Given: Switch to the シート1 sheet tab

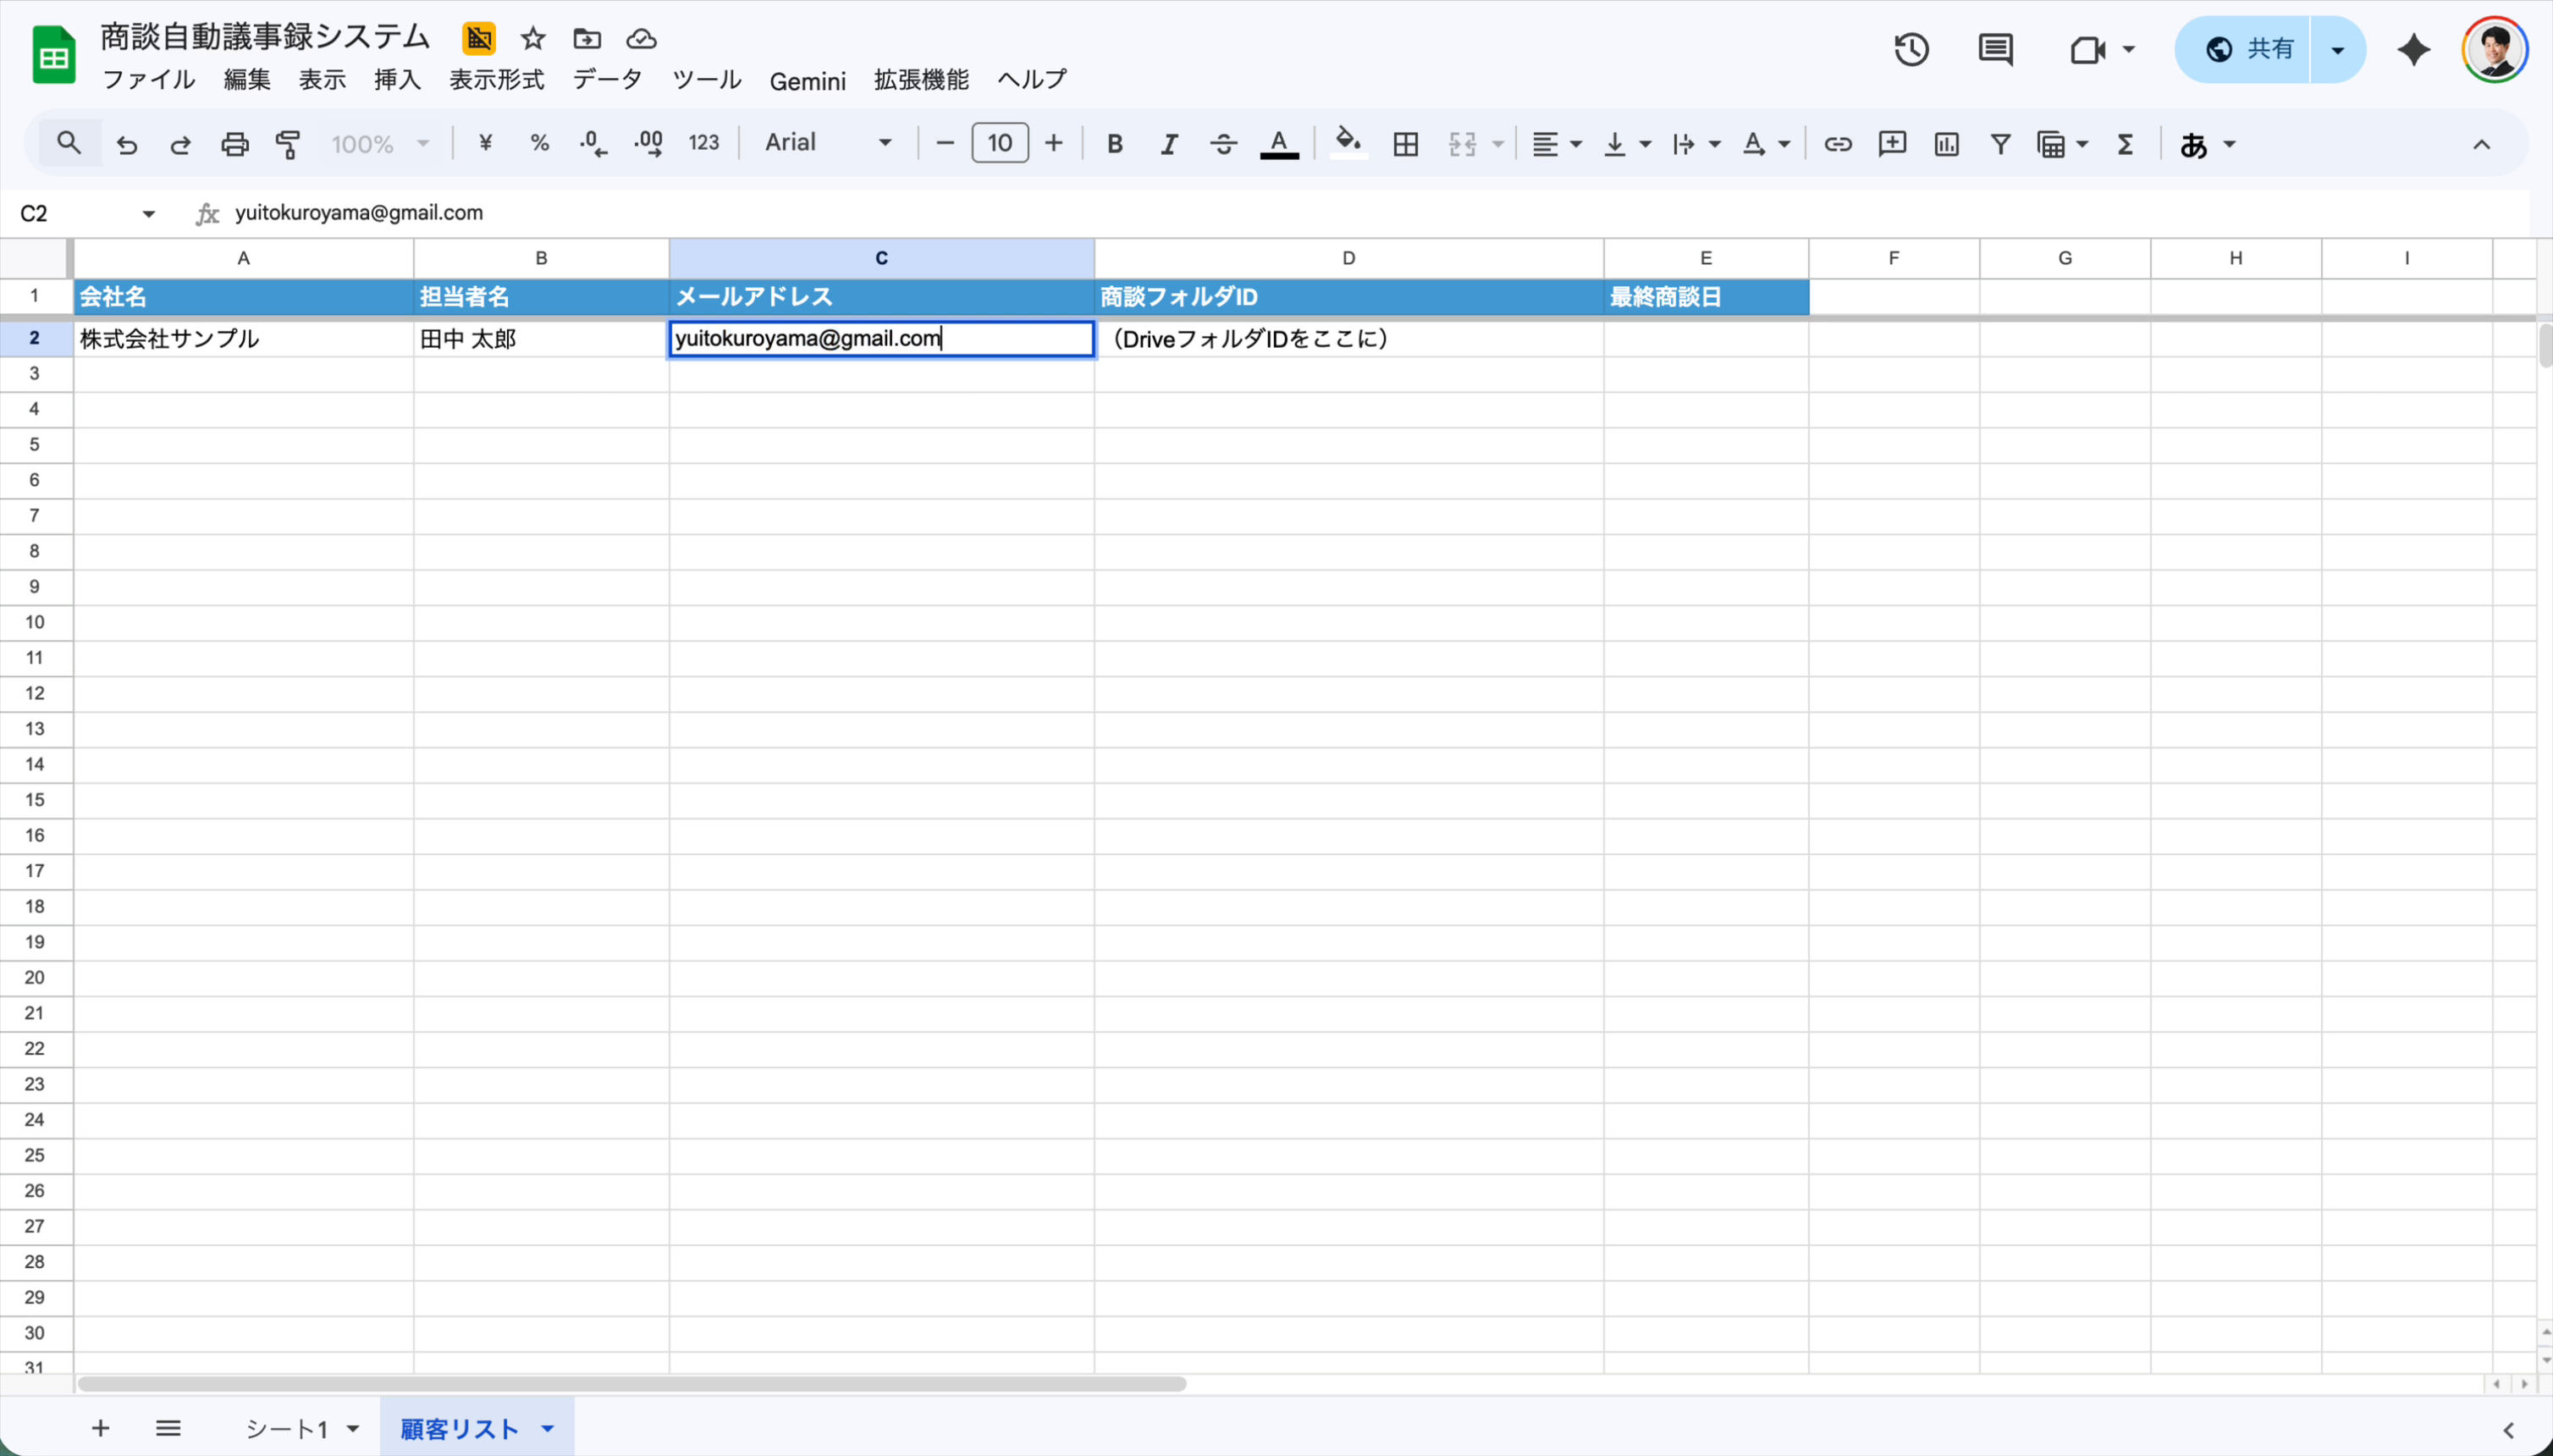Looking at the screenshot, I should [287, 1428].
